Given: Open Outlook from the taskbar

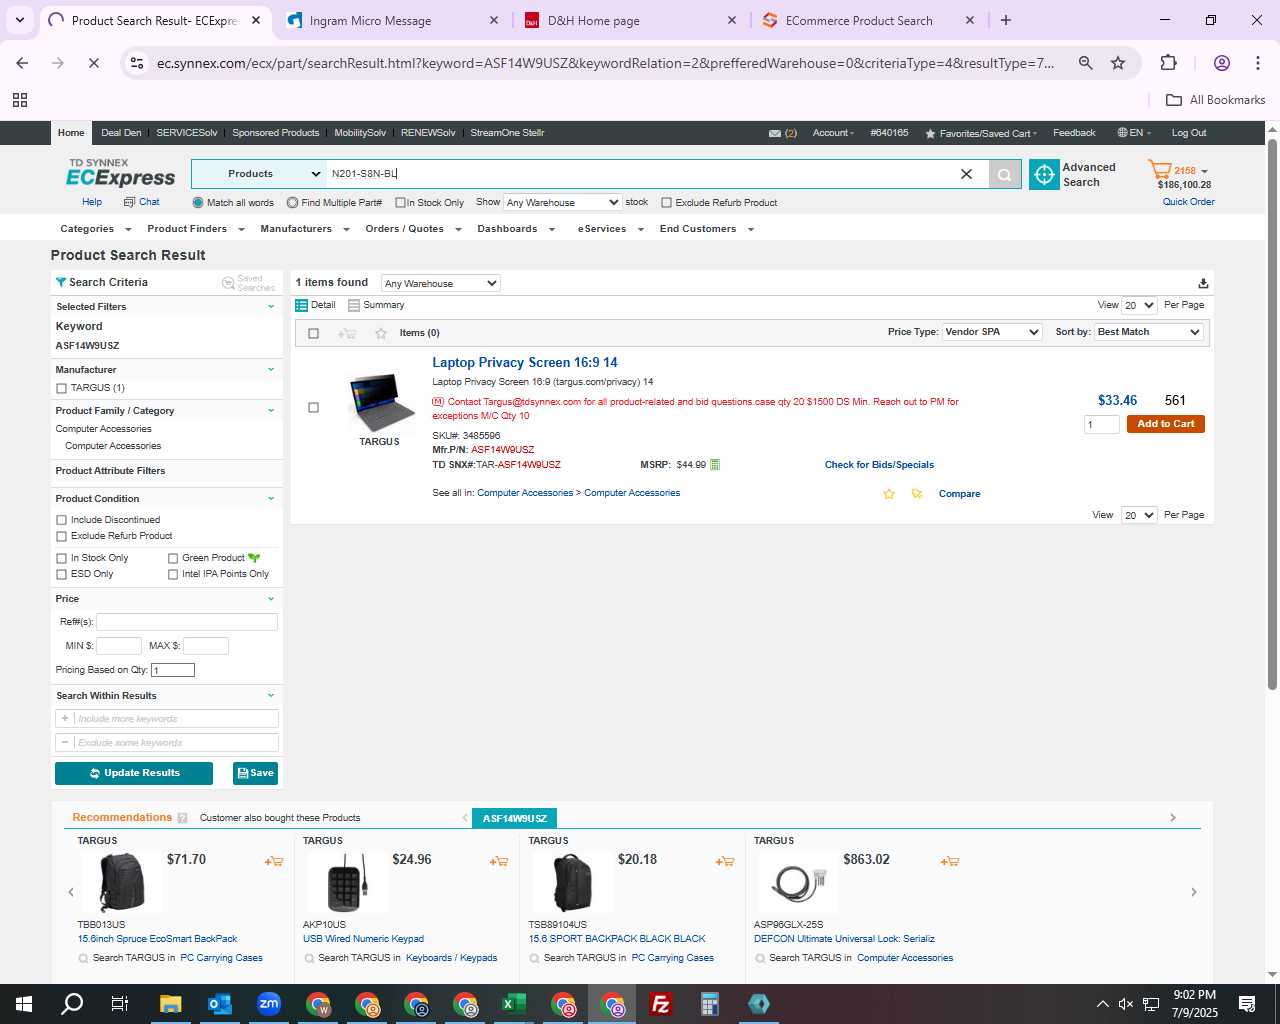Looking at the screenshot, I should click(x=219, y=1004).
